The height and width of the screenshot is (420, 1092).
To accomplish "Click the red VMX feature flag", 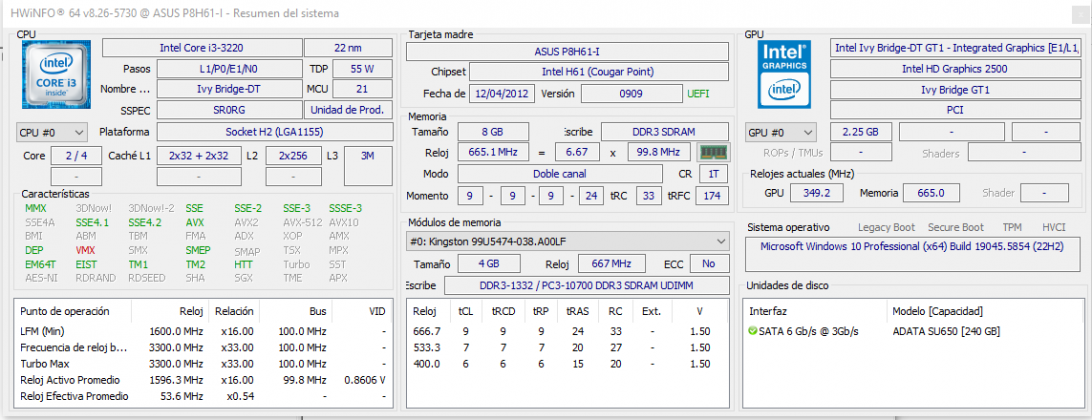I will (x=85, y=250).
